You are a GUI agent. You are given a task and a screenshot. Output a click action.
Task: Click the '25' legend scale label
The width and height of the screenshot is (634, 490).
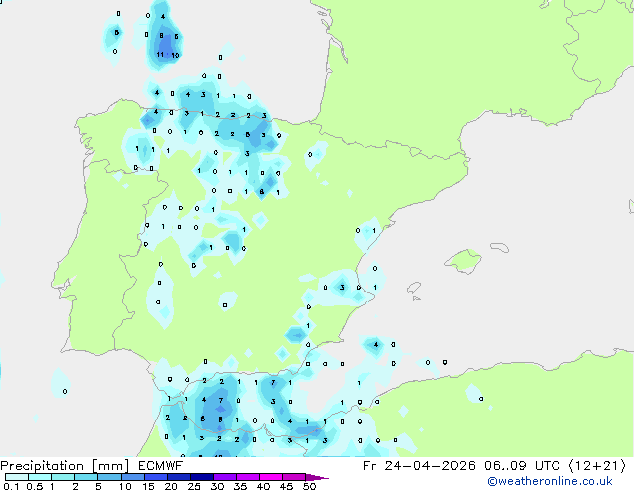click(194, 486)
